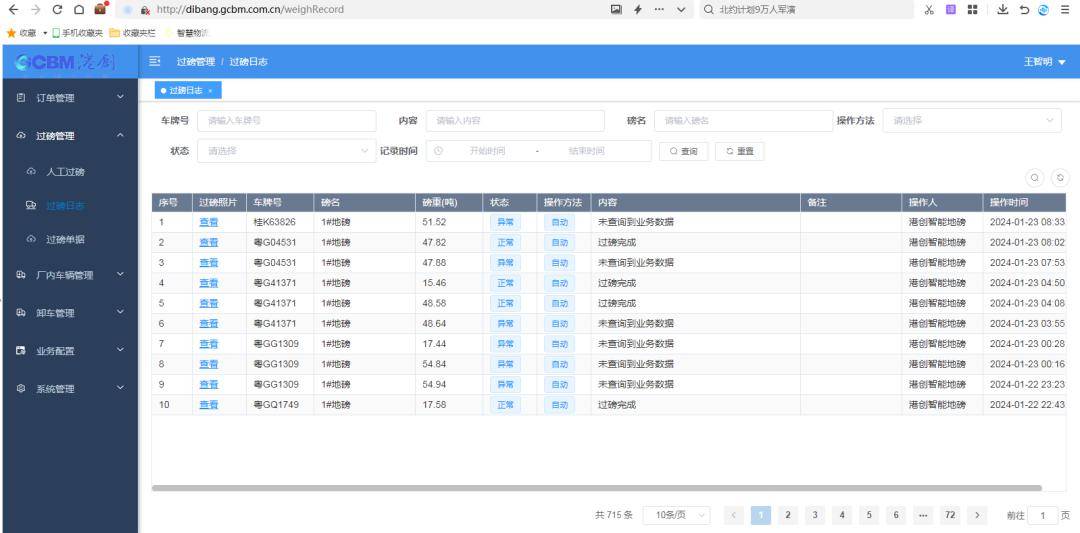This screenshot has height=533, width=1080.
Task: Open the apps grid icon in browser toolbar
Action: point(973,10)
